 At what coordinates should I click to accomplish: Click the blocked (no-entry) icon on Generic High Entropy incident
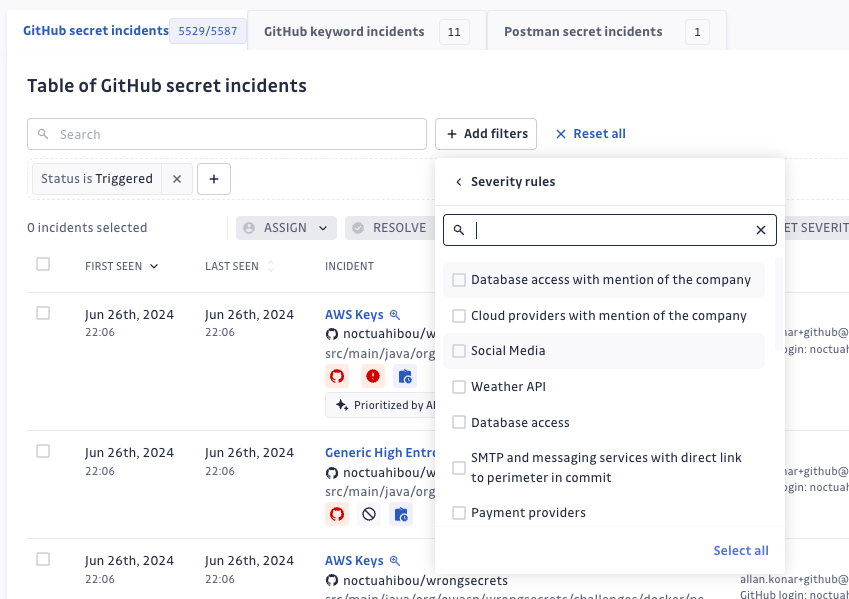pyautogui.click(x=370, y=514)
